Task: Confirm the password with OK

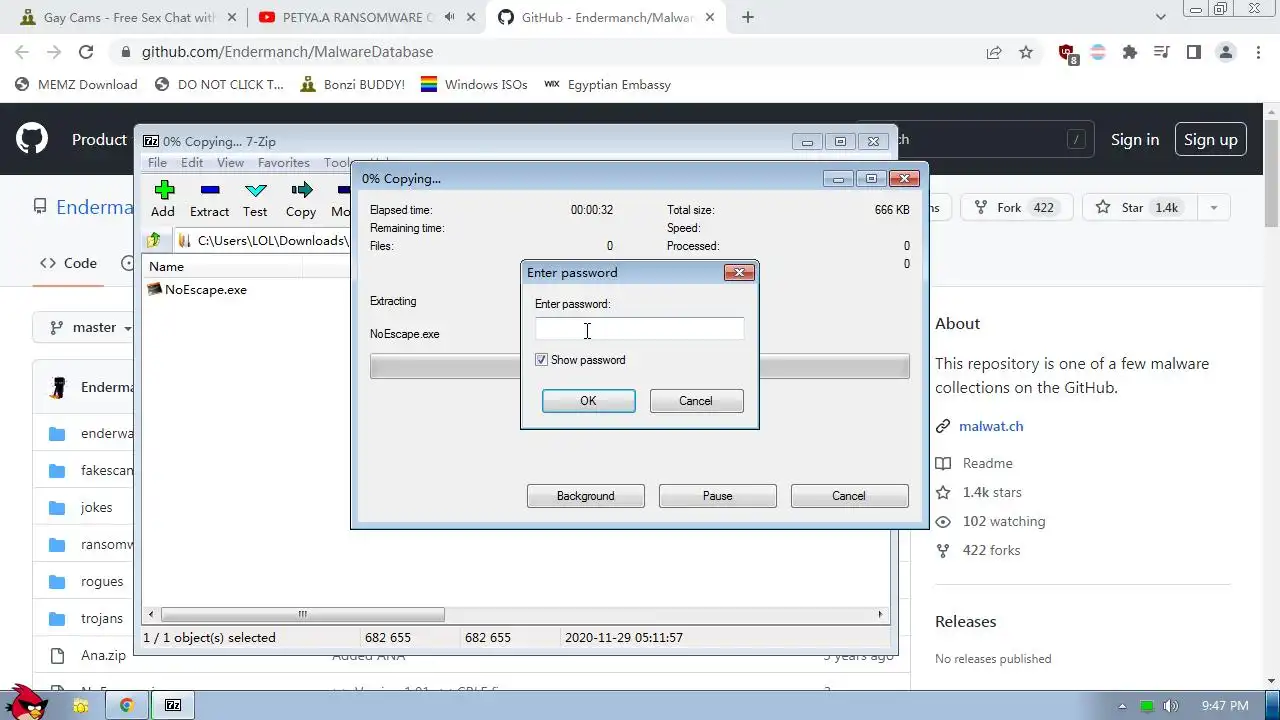Action: (588, 401)
